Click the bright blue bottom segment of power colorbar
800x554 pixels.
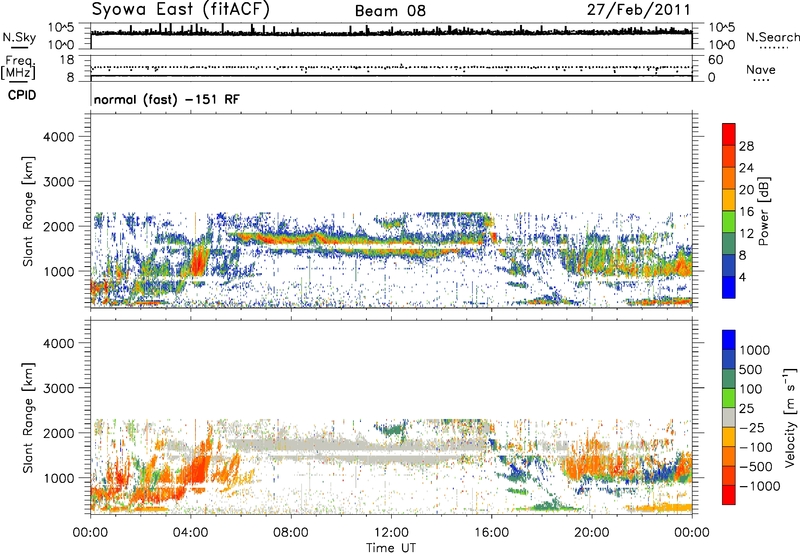point(729,287)
